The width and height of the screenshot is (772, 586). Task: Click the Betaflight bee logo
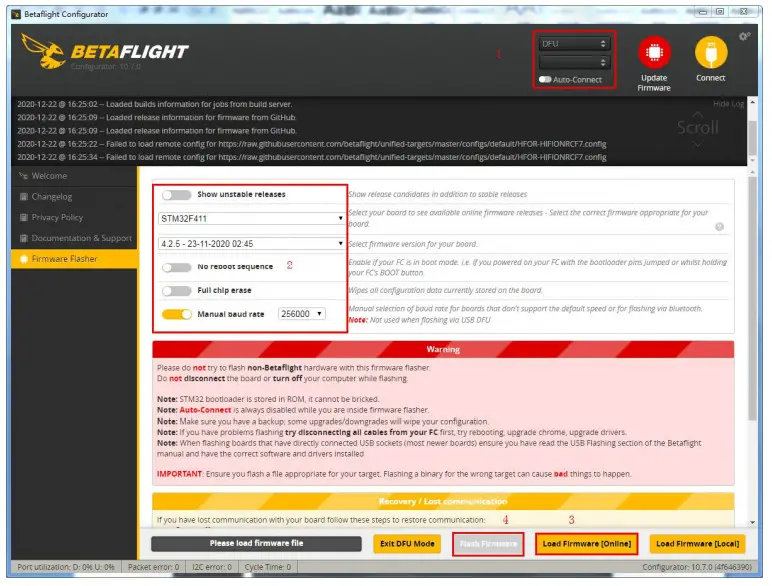43,51
